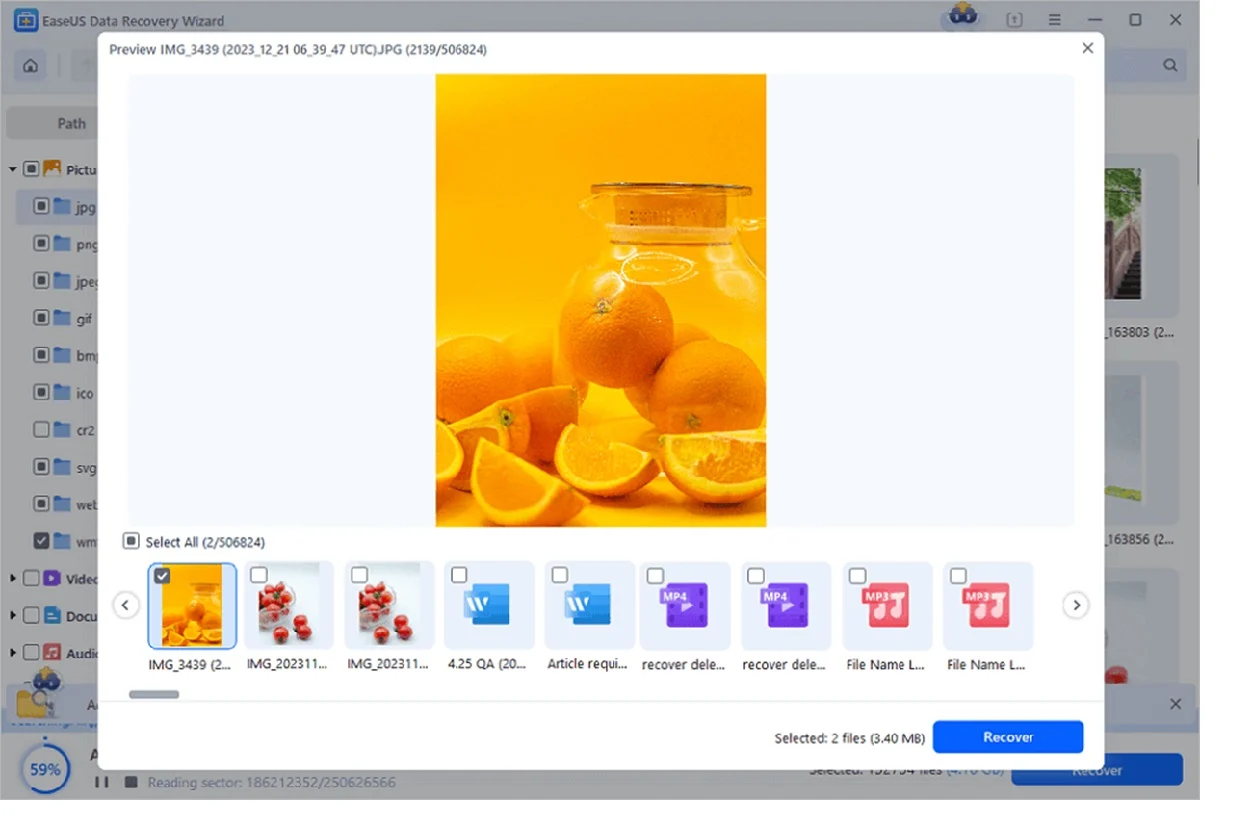Click the Path column header
This screenshot has width=1246, height=831.
(x=70, y=123)
